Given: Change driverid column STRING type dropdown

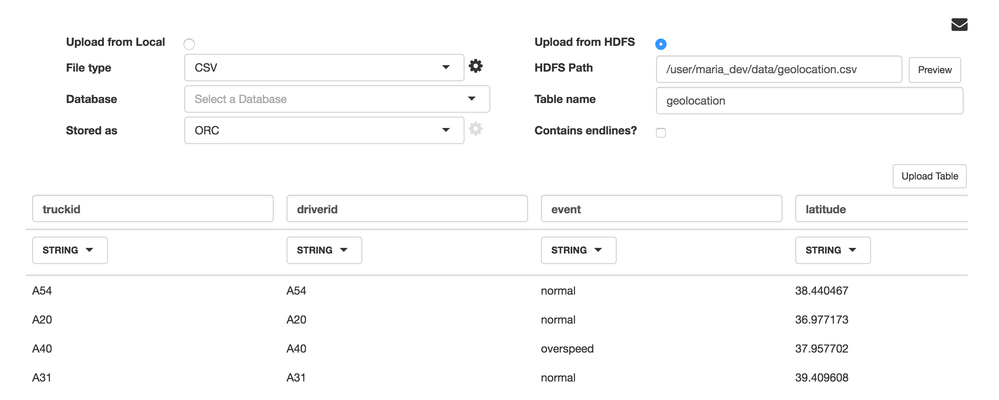Looking at the screenshot, I should pos(324,250).
